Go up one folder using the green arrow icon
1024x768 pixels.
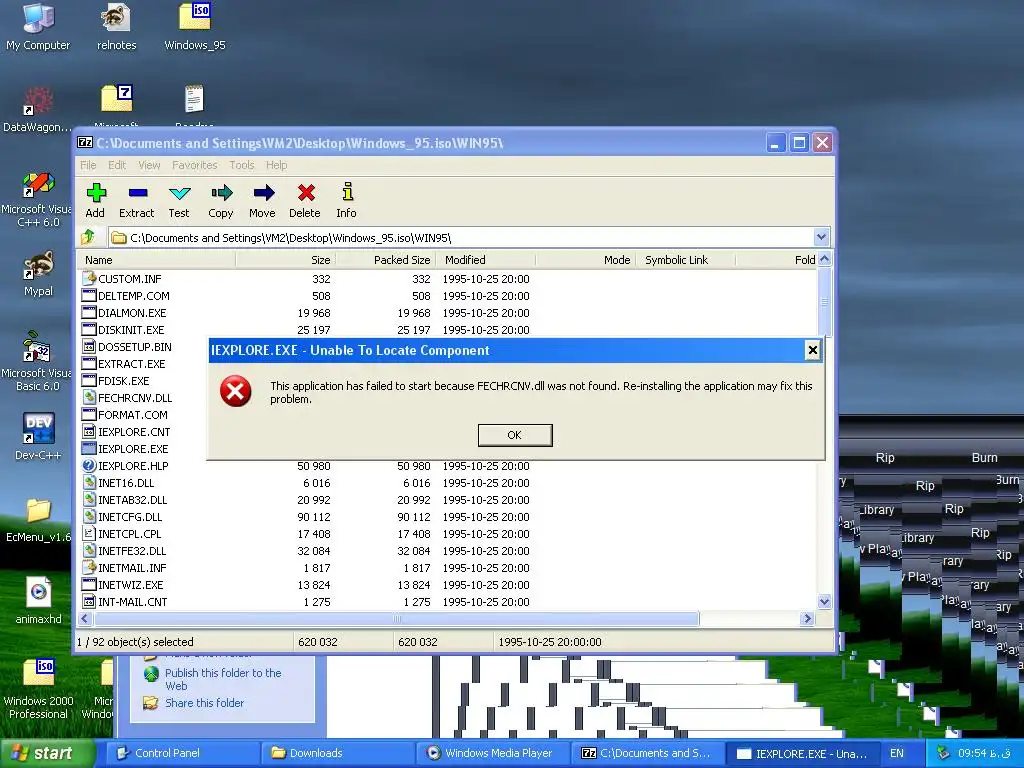pyautogui.click(x=88, y=237)
